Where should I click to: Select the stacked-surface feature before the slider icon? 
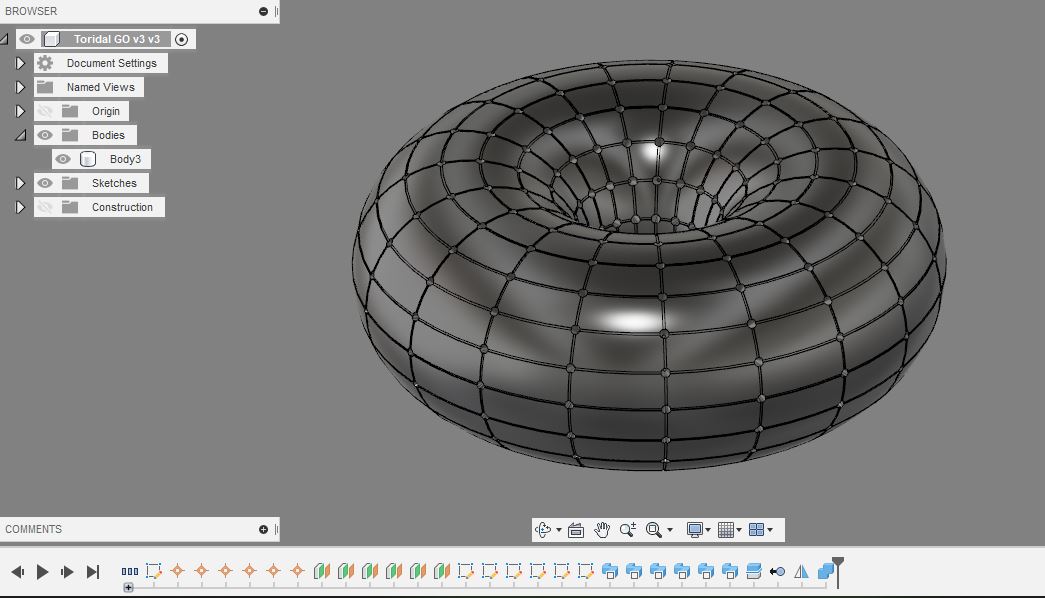tap(753, 571)
